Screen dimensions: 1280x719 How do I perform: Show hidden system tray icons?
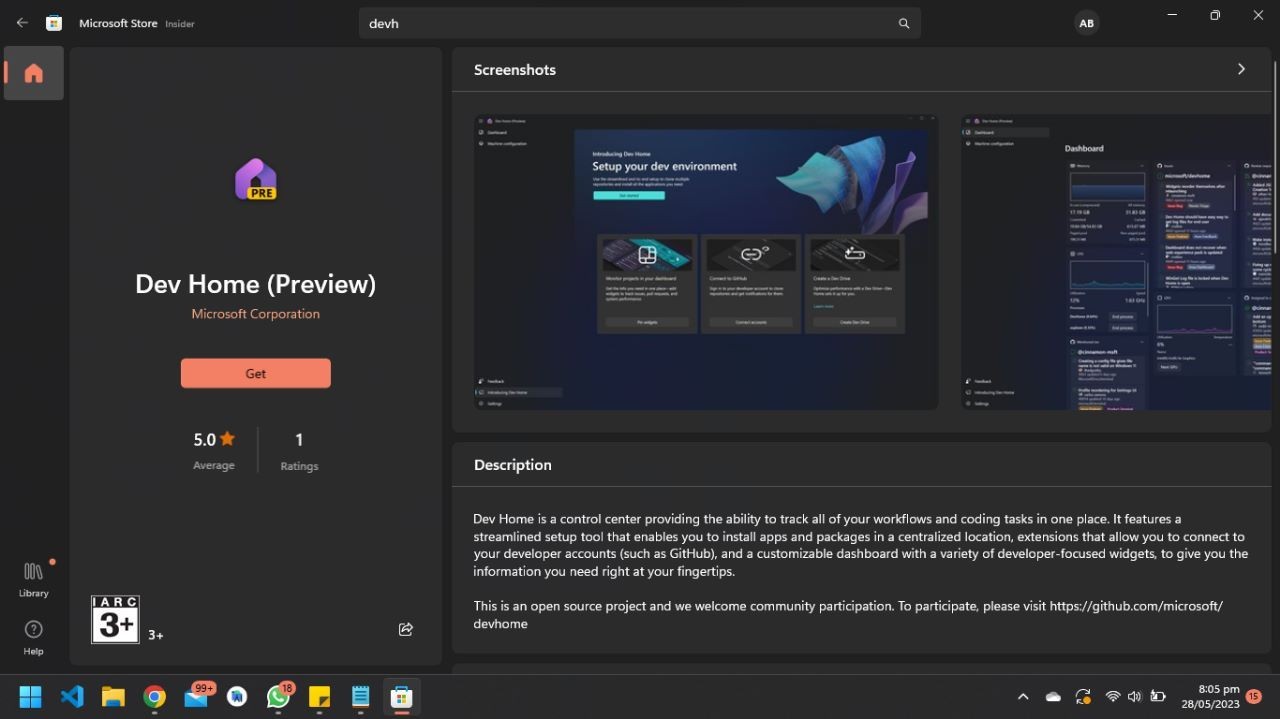[1023, 697]
